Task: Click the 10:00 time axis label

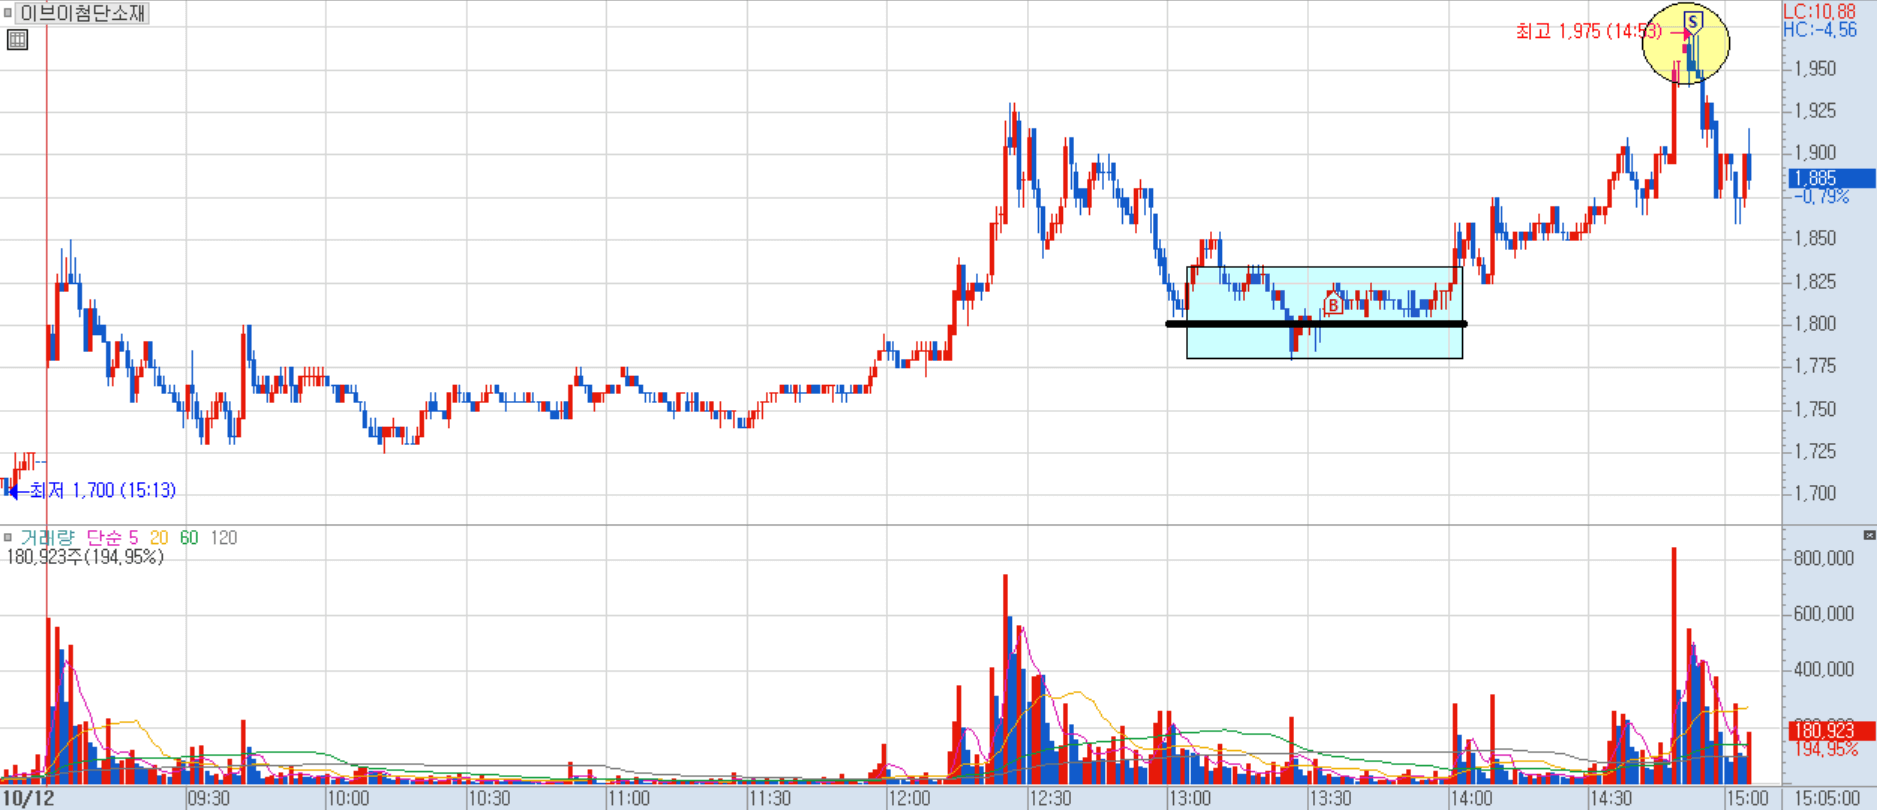Action: 349,798
